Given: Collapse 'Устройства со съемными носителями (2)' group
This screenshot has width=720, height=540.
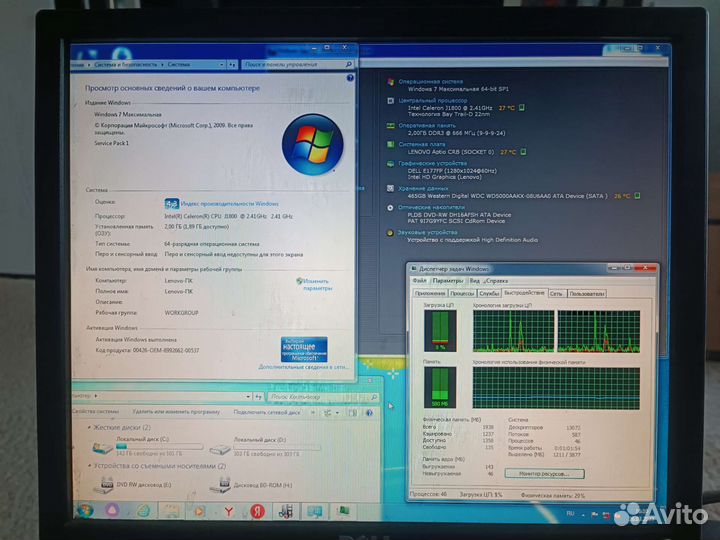Looking at the screenshot, I should tap(89, 466).
